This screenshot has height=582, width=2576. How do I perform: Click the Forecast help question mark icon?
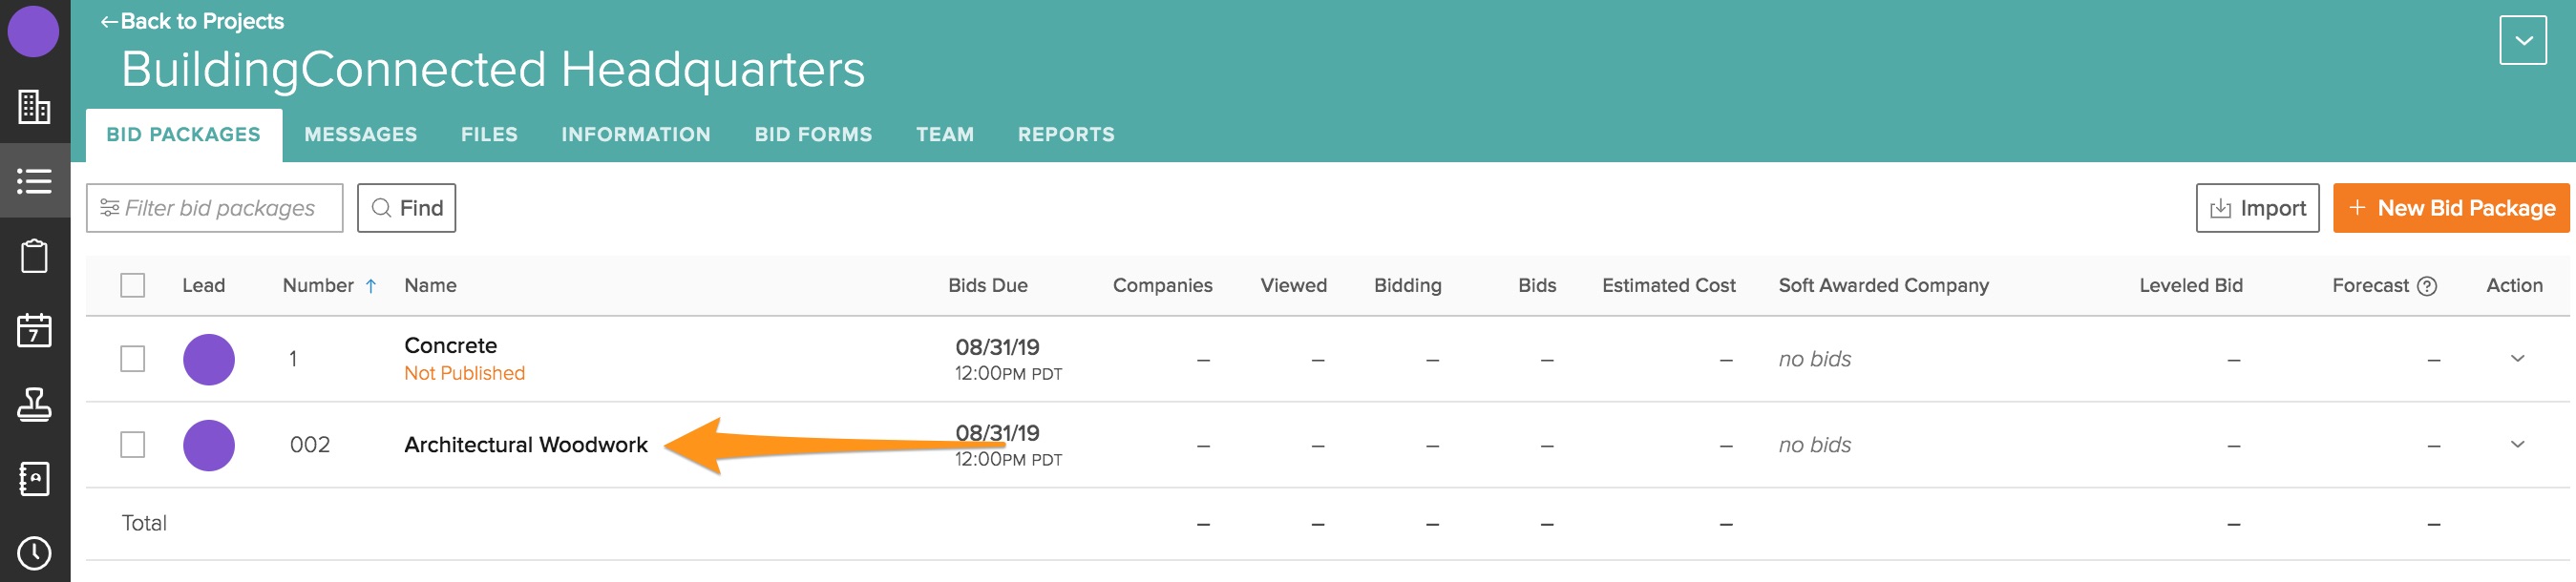click(2426, 286)
